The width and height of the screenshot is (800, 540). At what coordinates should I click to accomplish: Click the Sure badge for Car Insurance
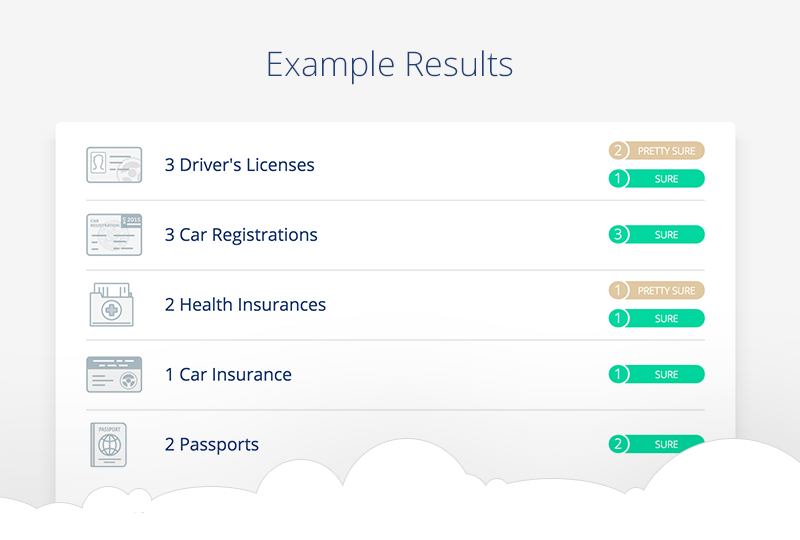point(657,374)
